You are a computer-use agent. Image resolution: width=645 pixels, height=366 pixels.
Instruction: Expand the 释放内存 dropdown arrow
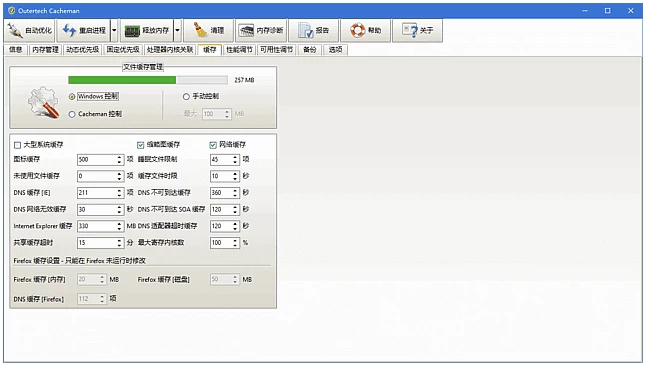pyautogui.click(x=177, y=30)
